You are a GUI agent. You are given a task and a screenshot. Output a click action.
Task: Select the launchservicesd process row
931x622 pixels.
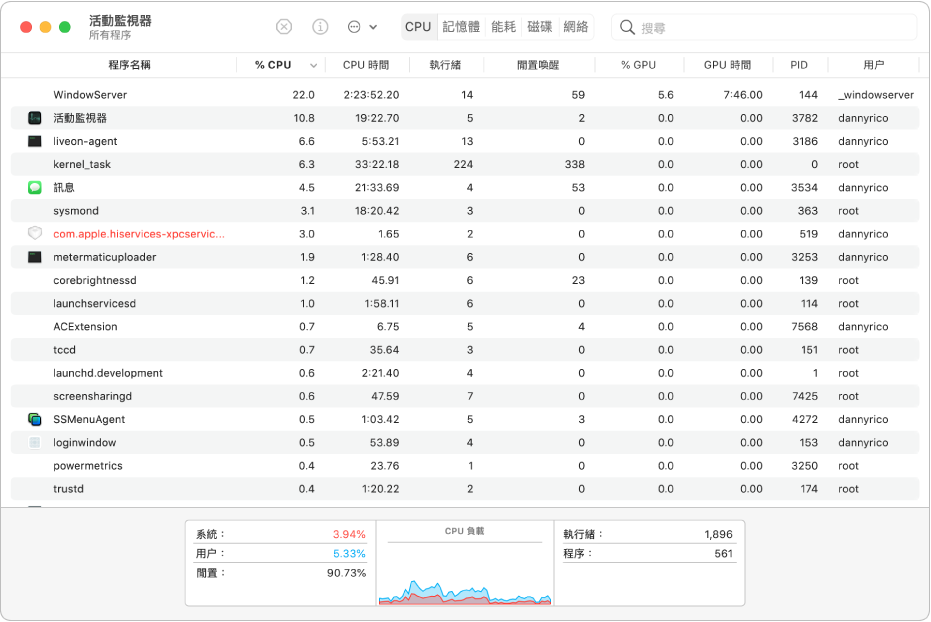tap(465, 303)
